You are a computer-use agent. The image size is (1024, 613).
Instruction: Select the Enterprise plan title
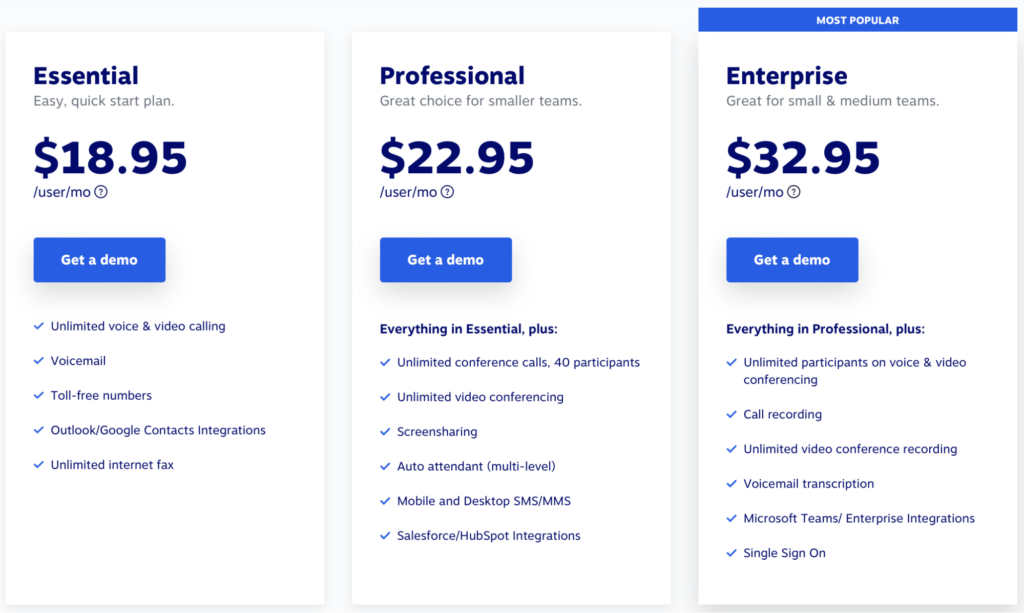(x=786, y=76)
